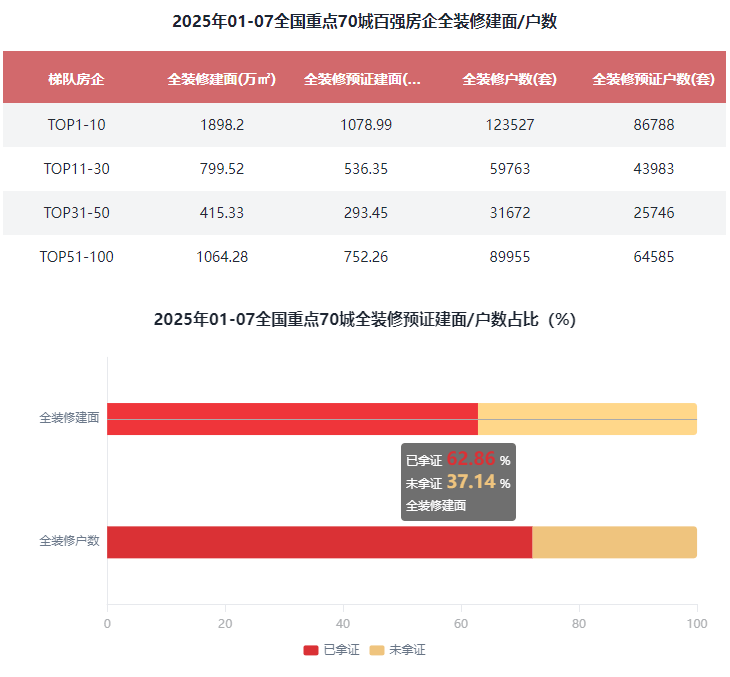Click the red 已拿证 bar for 全装修建面
The image size is (730, 677).
point(292,419)
